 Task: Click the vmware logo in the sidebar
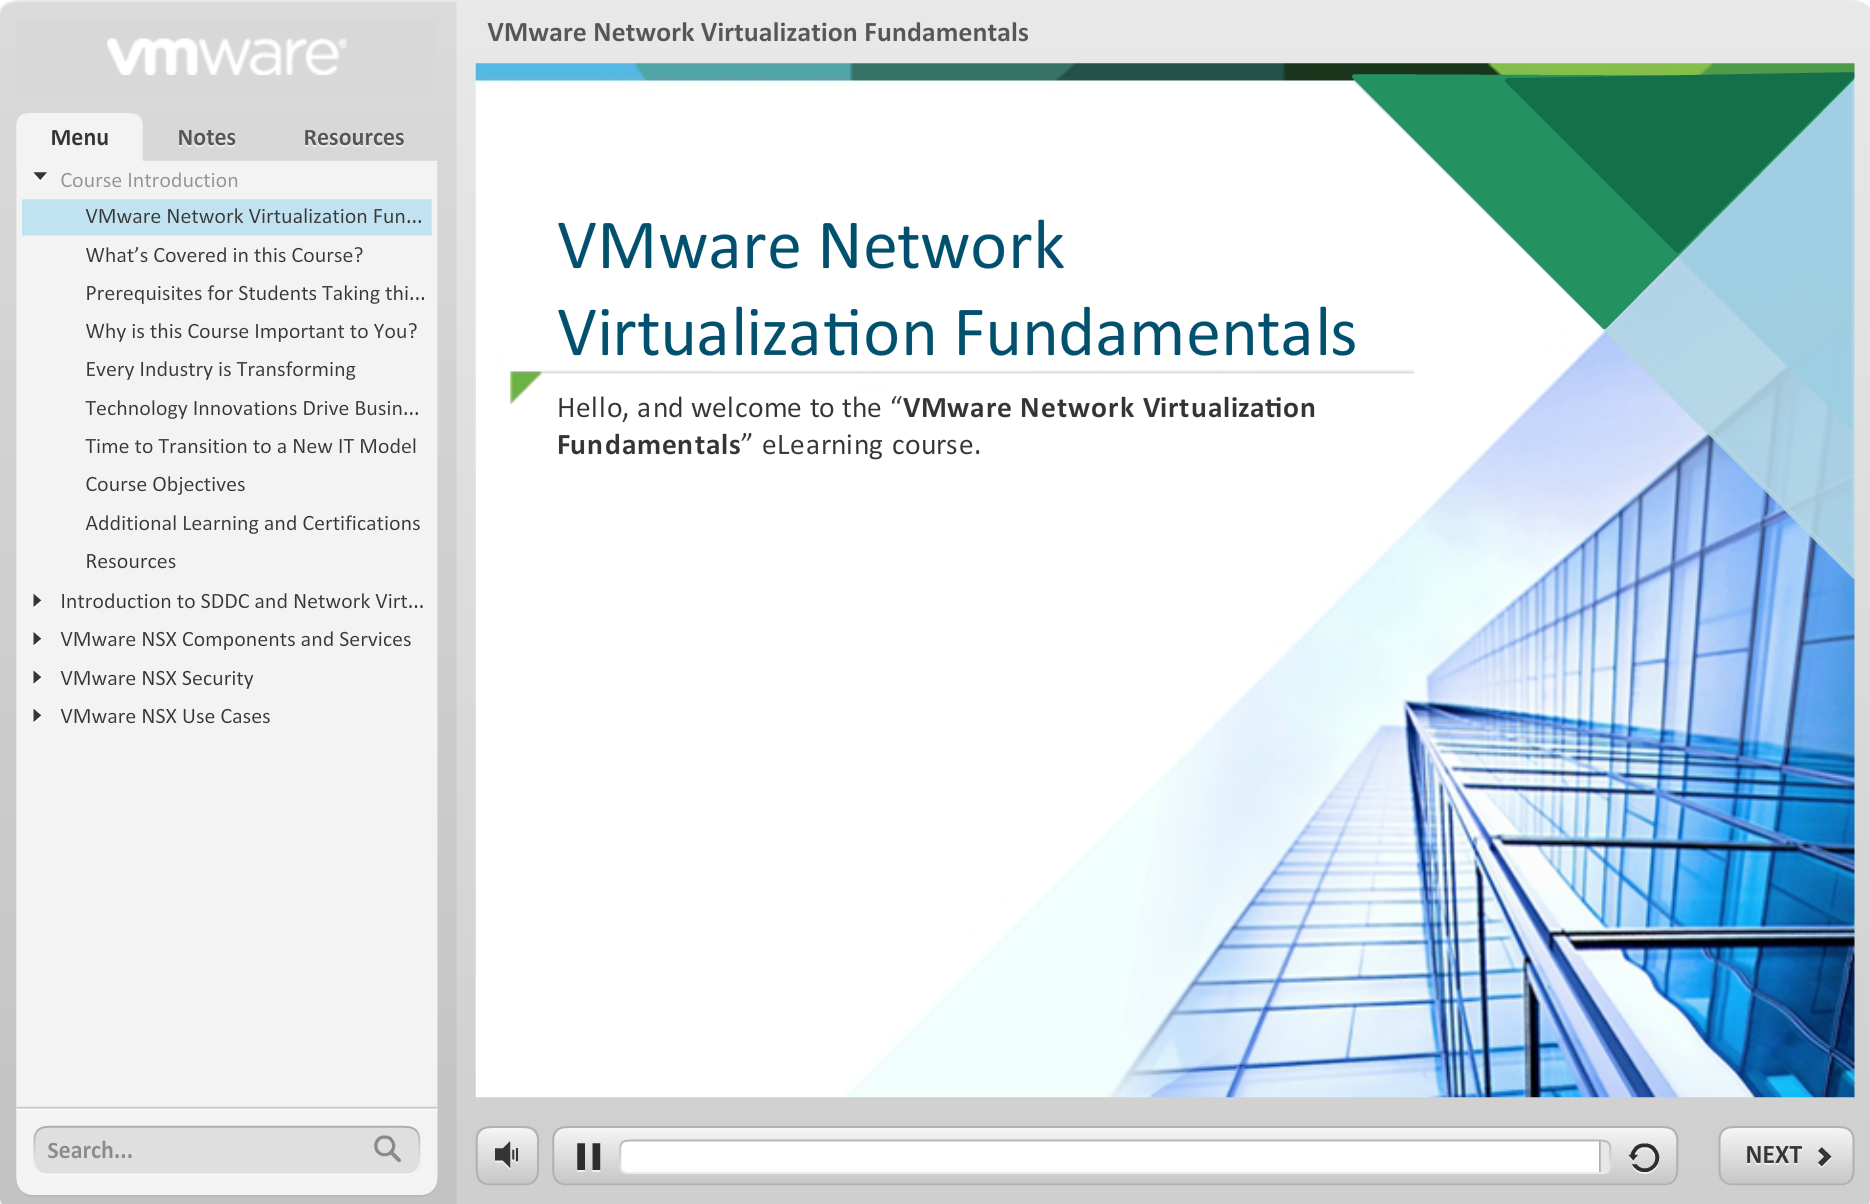click(227, 56)
